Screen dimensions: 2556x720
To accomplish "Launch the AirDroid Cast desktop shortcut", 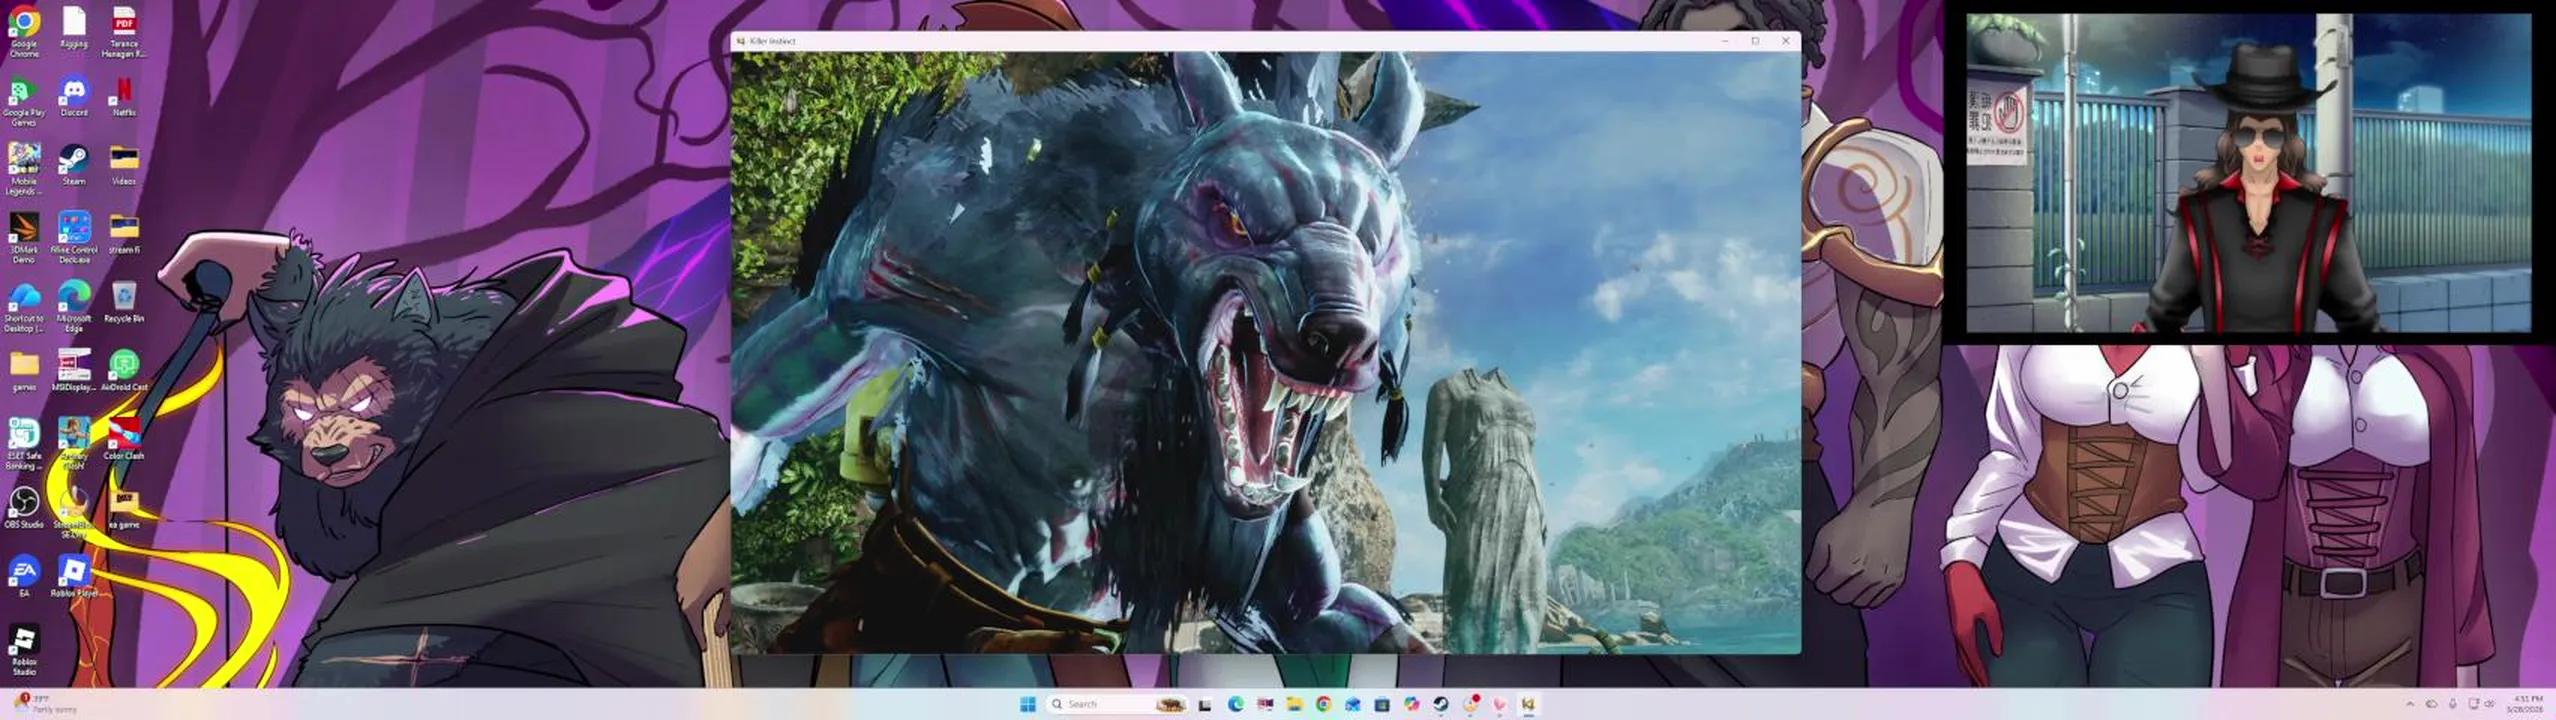I will point(124,370).
